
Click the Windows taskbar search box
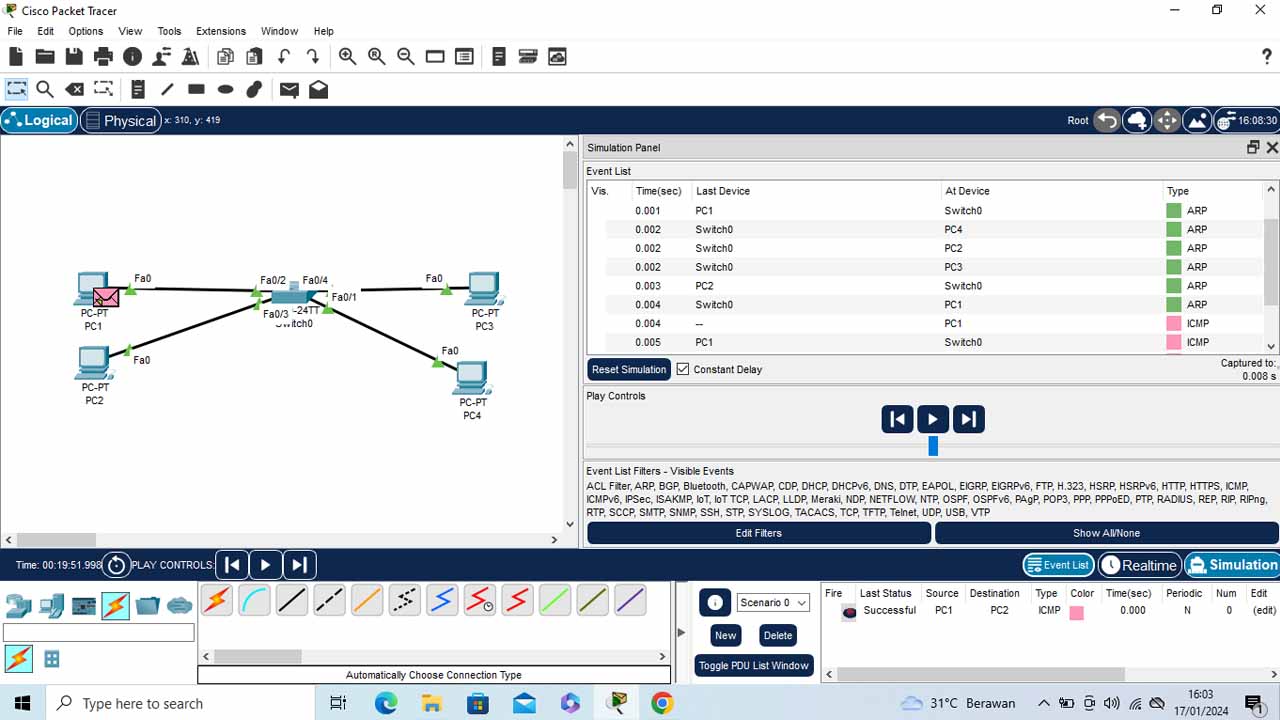(x=181, y=703)
